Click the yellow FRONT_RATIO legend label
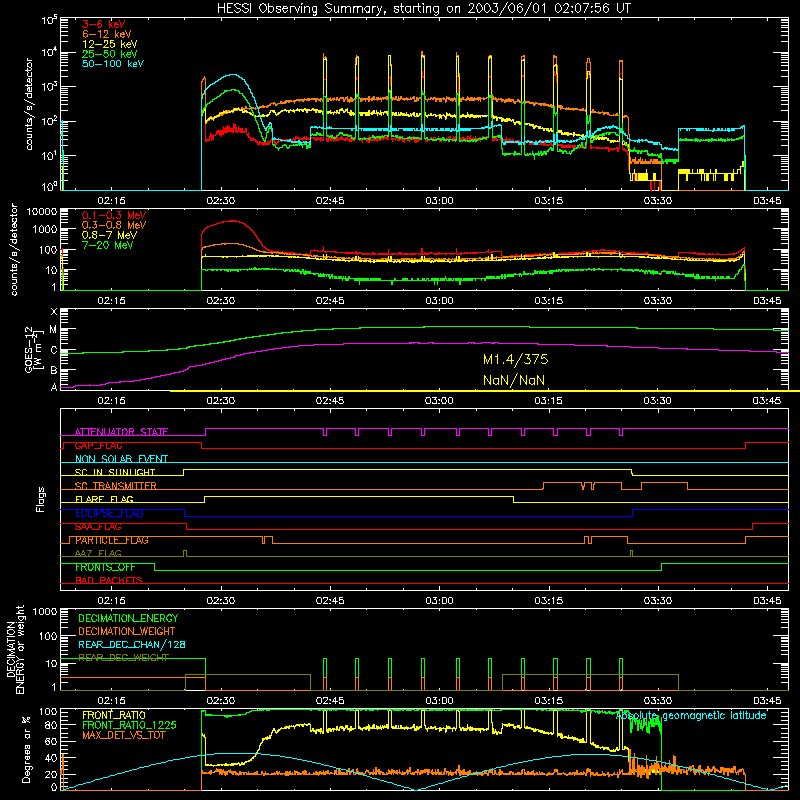The height and width of the screenshot is (800, 800). (114, 715)
